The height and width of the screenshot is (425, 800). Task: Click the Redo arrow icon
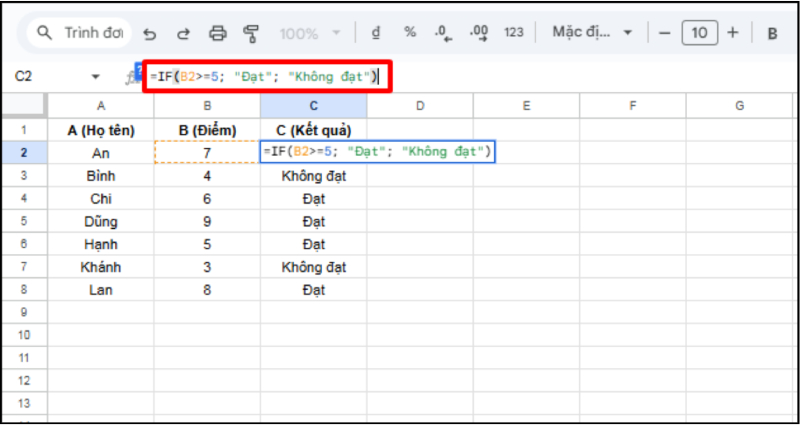(x=183, y=33)
